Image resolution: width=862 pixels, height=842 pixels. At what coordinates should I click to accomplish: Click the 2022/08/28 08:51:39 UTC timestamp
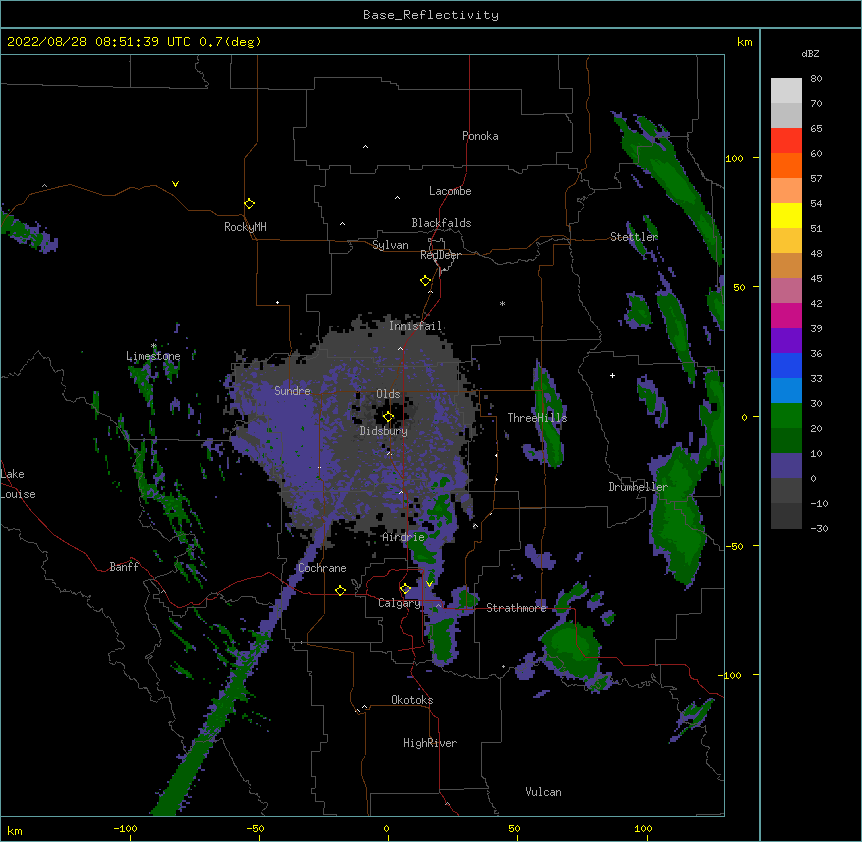(99, 42)
